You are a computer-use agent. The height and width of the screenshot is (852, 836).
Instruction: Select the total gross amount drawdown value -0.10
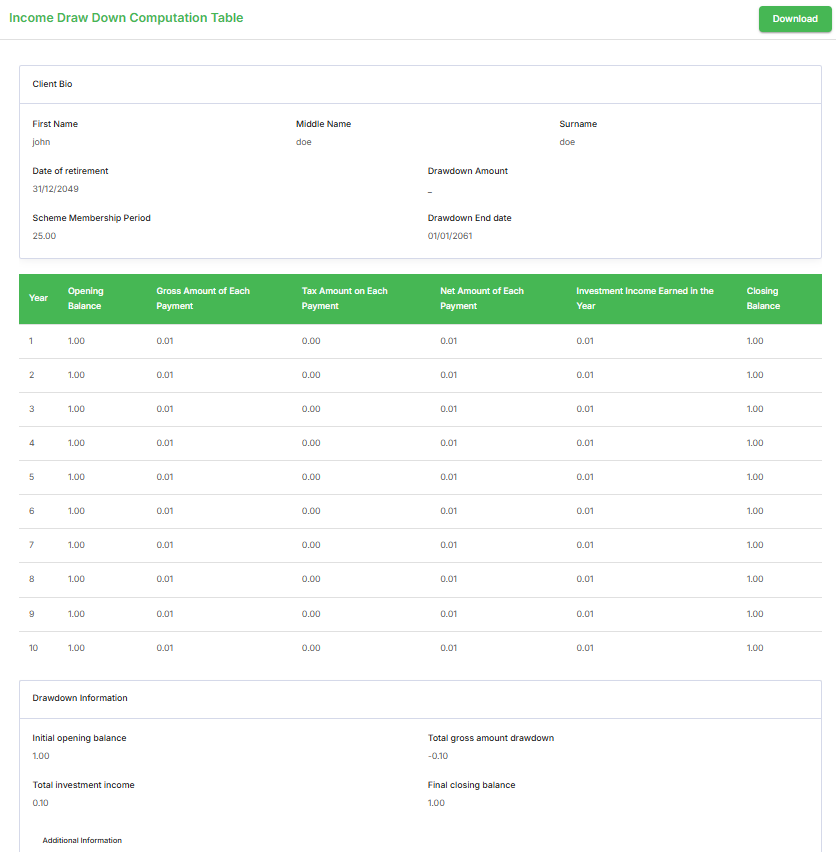[438, 756]
